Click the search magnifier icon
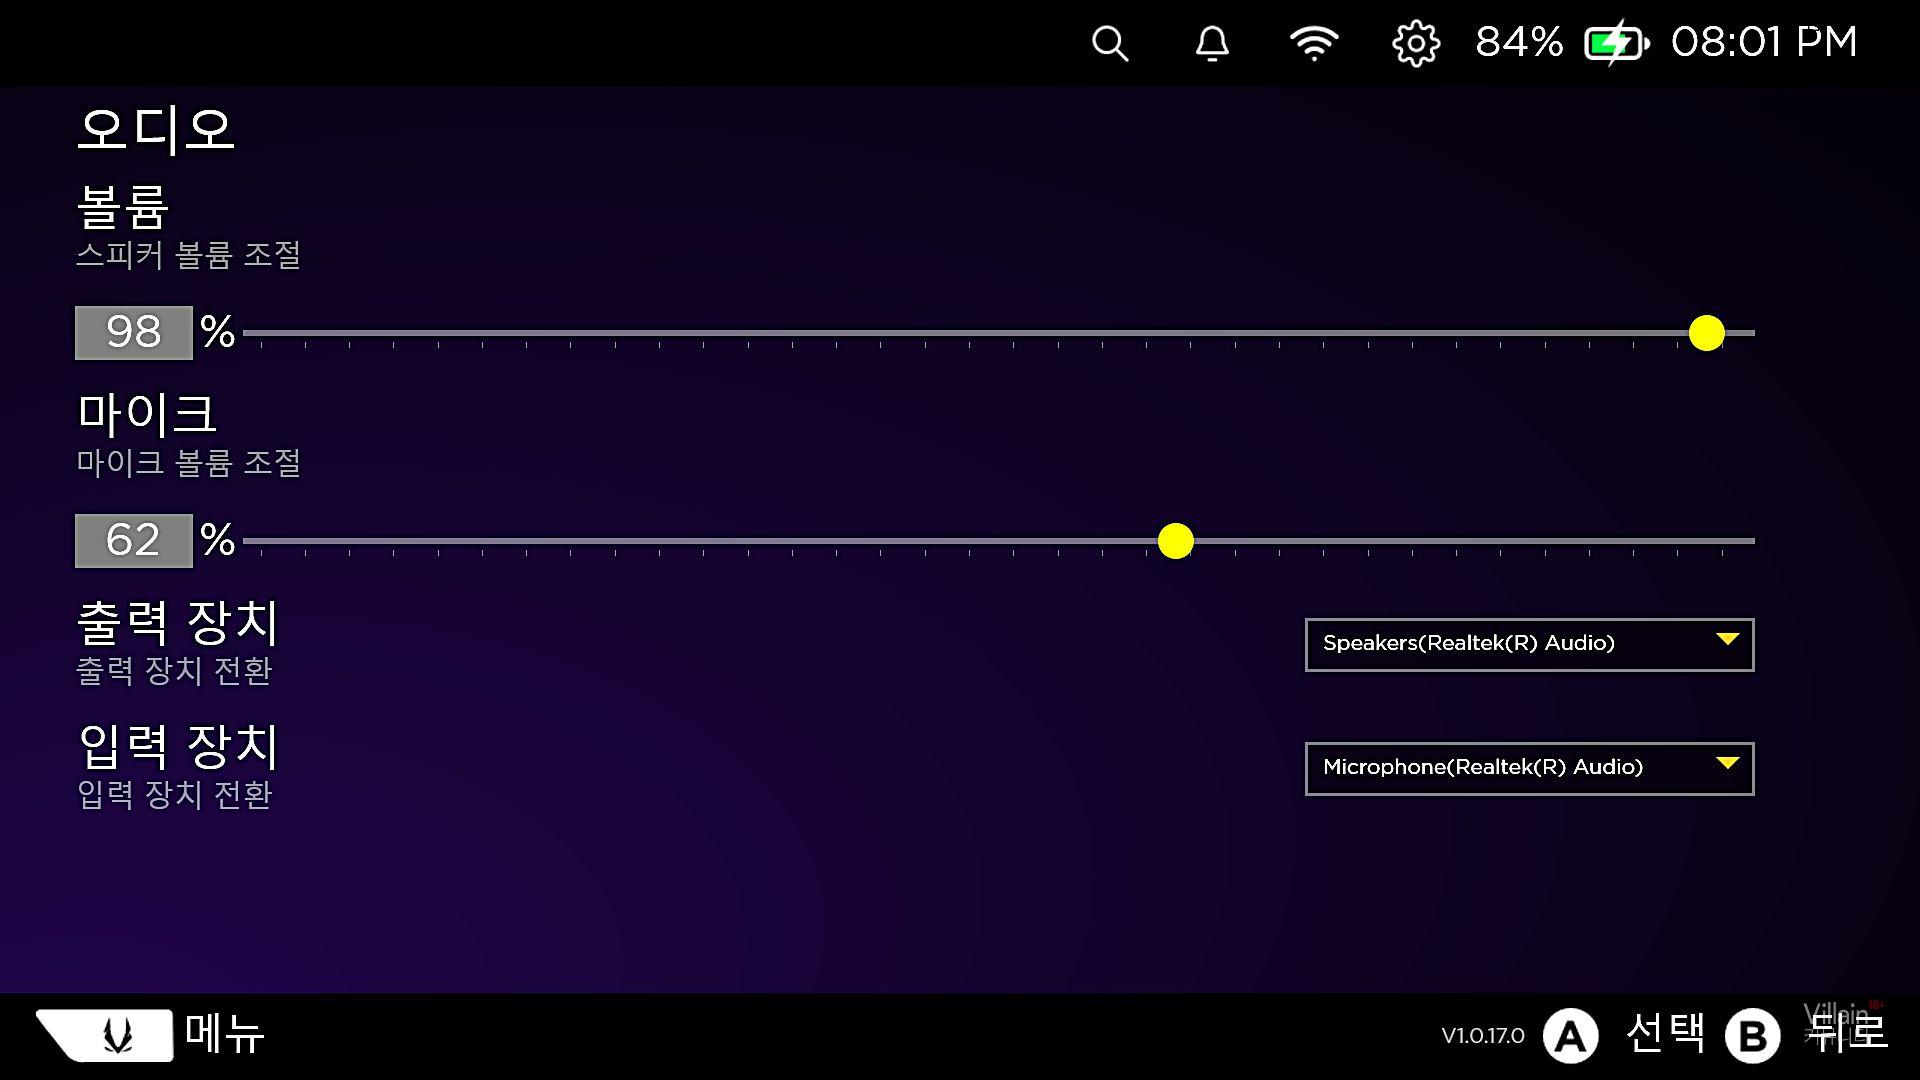 pos(1109,43)
